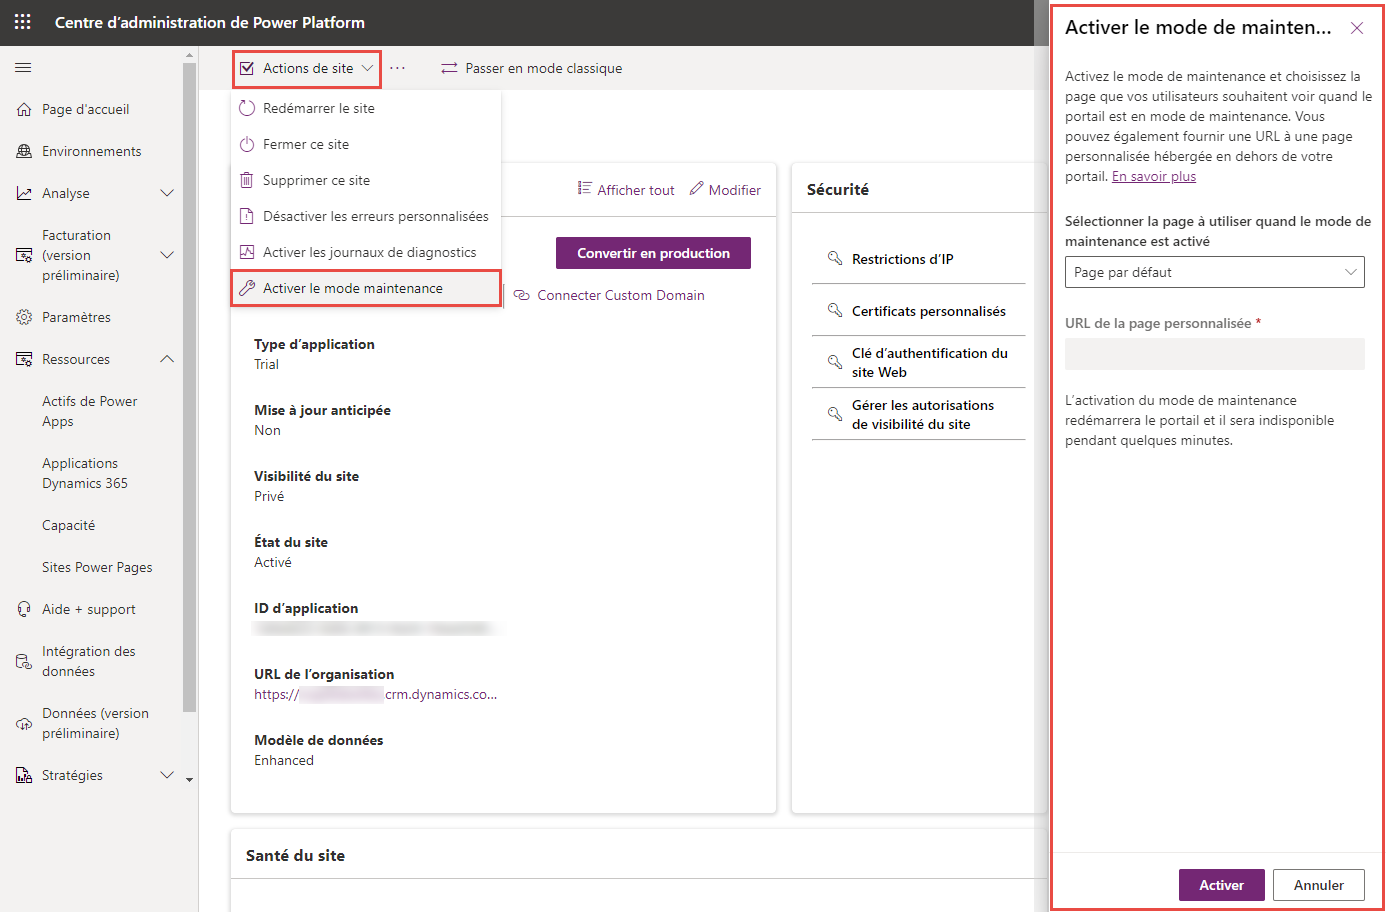Click the icon beside Désactiver les erreurs personnalisées
Viewport: 1386px width, 912px height.
247,216
